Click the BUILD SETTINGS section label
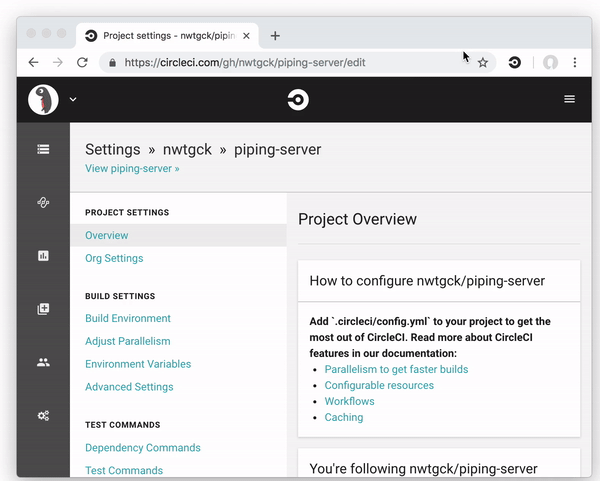Screen dimensions: 600x481 coord(120,296)
